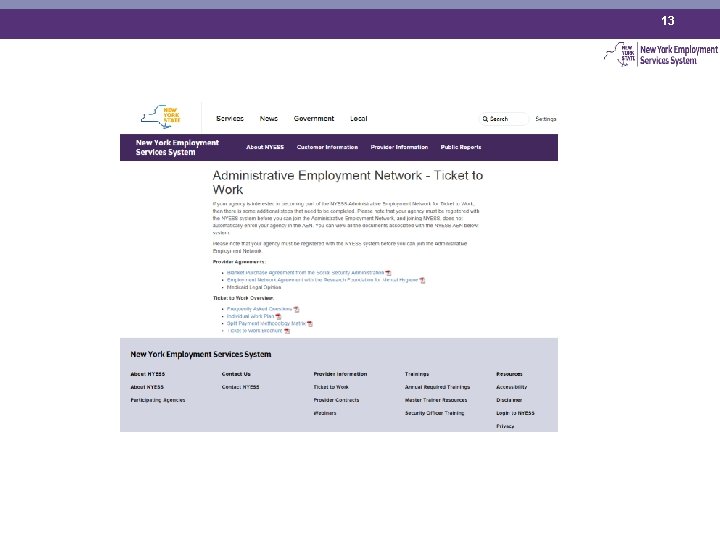Screen dimensions: 720x540
Task: Open Ticket to Work Brochure link
Action: (254, 331)
